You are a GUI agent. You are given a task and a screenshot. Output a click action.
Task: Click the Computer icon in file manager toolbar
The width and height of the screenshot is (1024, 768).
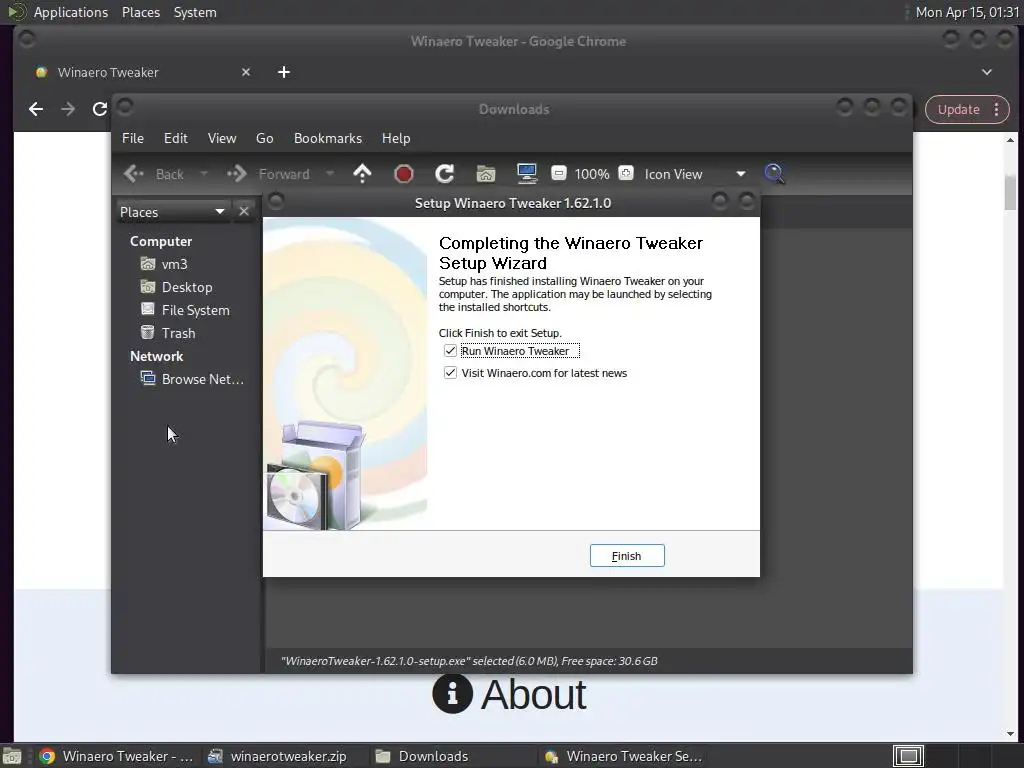(x=526, y=174)
